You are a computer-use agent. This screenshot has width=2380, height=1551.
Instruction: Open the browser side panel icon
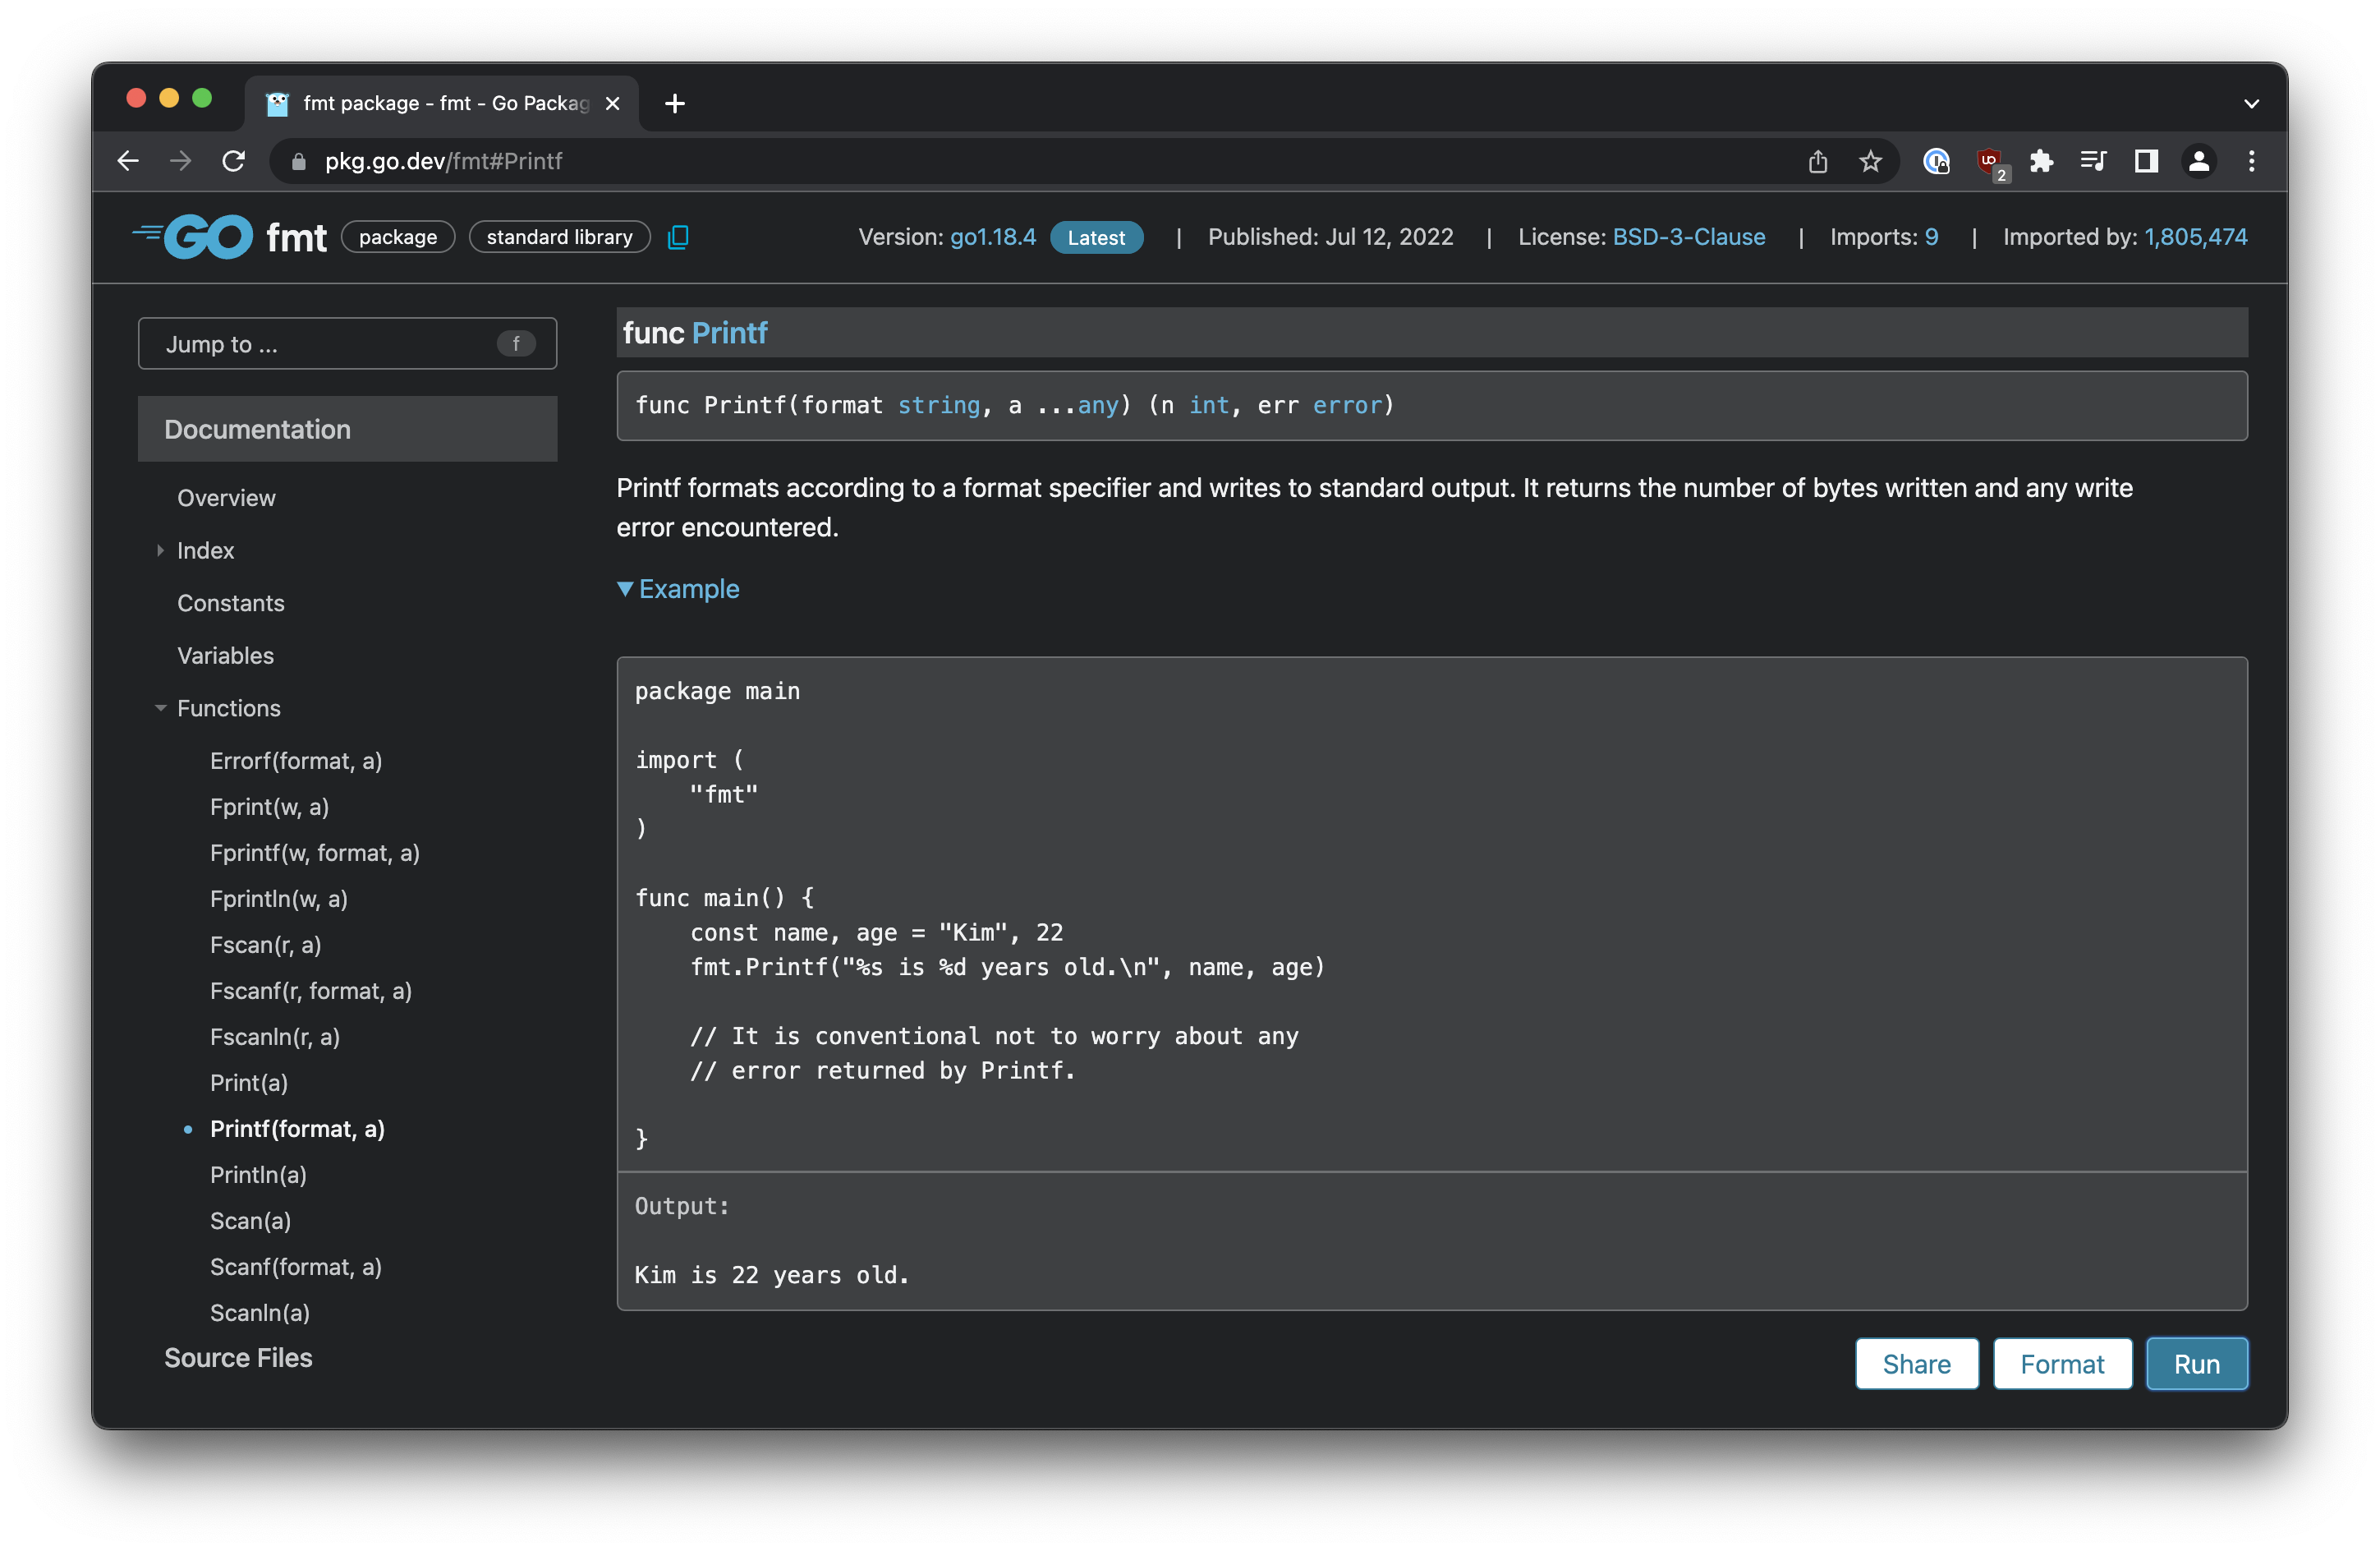click(x=2145, y=161)
